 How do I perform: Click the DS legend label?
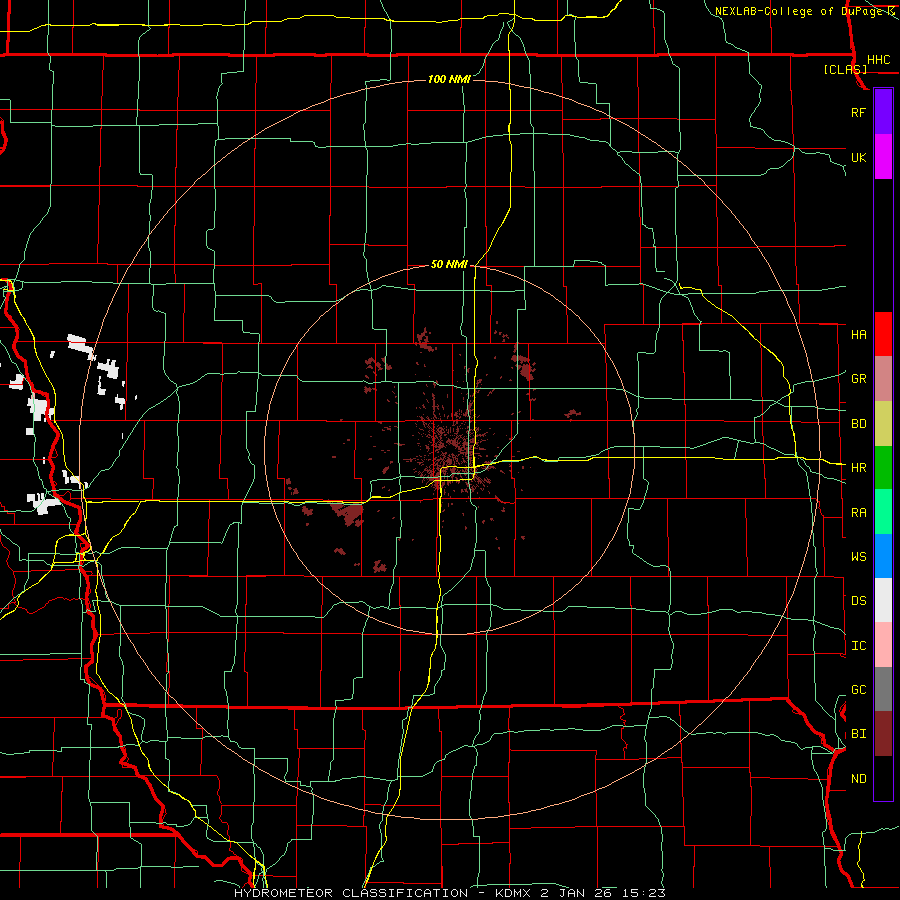[858, 600]
